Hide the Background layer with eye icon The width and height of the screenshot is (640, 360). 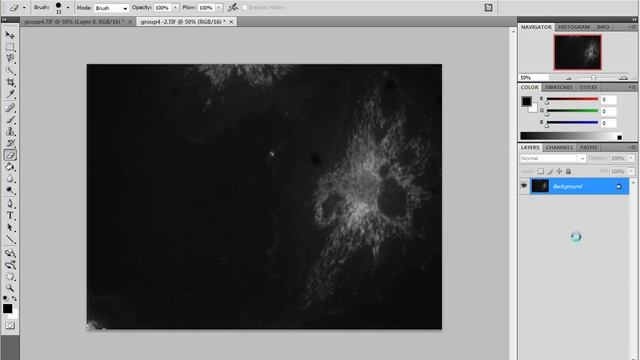524,186
